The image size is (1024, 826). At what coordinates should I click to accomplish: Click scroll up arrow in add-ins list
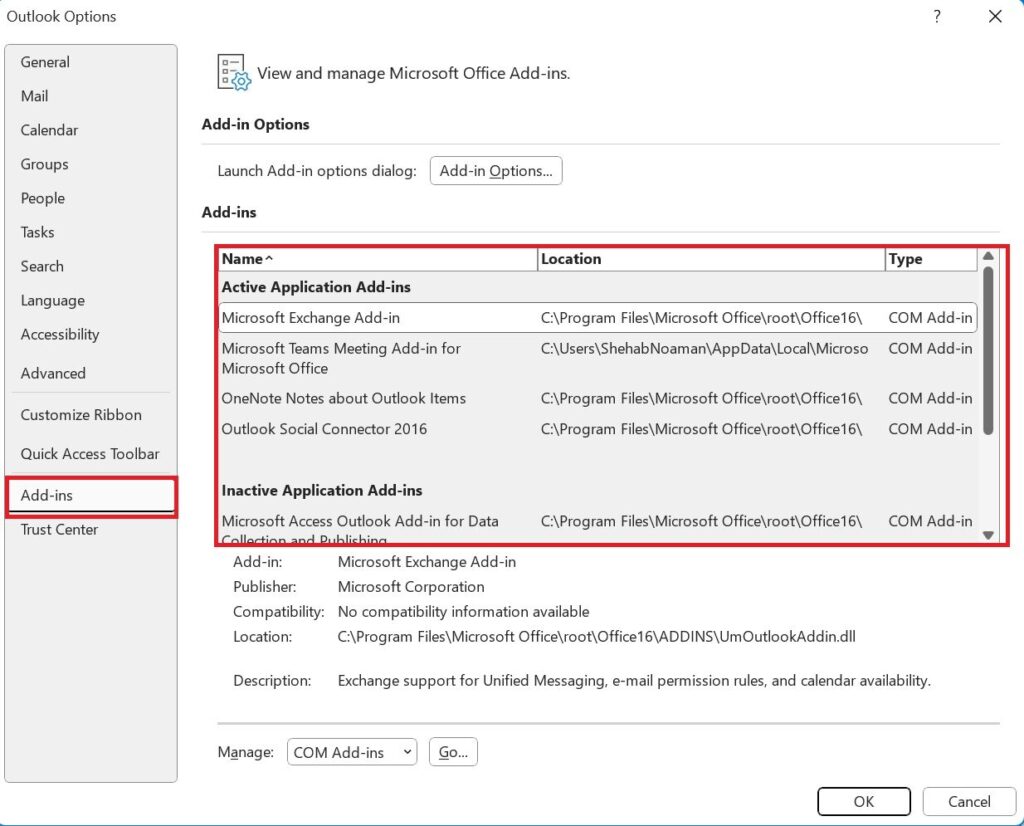(988, 256)
